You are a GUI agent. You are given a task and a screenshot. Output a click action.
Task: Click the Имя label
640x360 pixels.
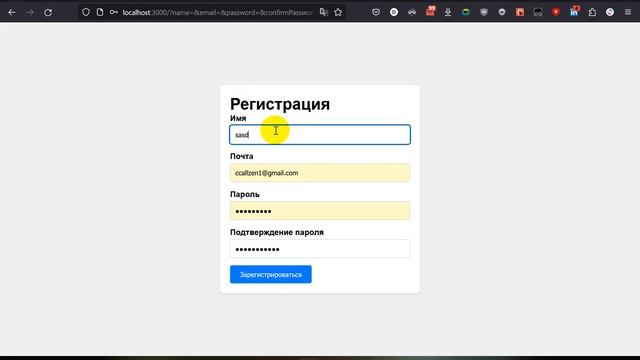tap(238, 118)
